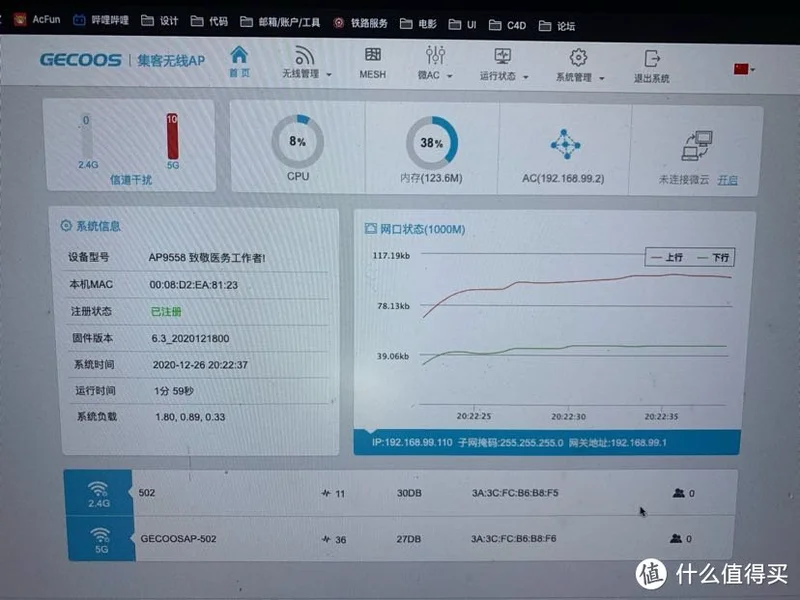Open the C4D bookmark folder
Screen dimensions: 800x600
point(507,25)
